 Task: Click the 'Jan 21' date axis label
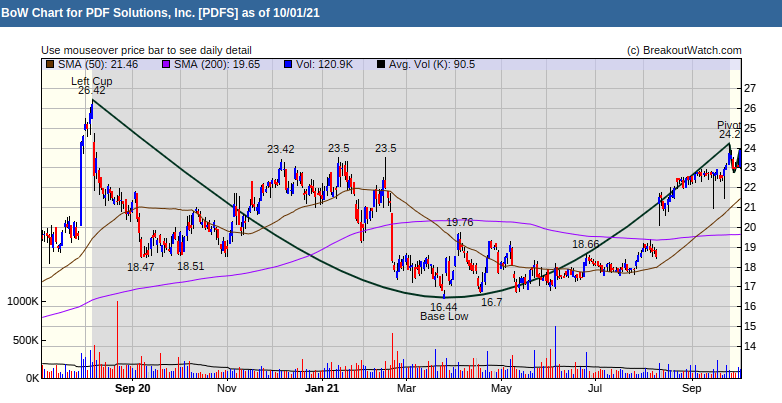322,389
